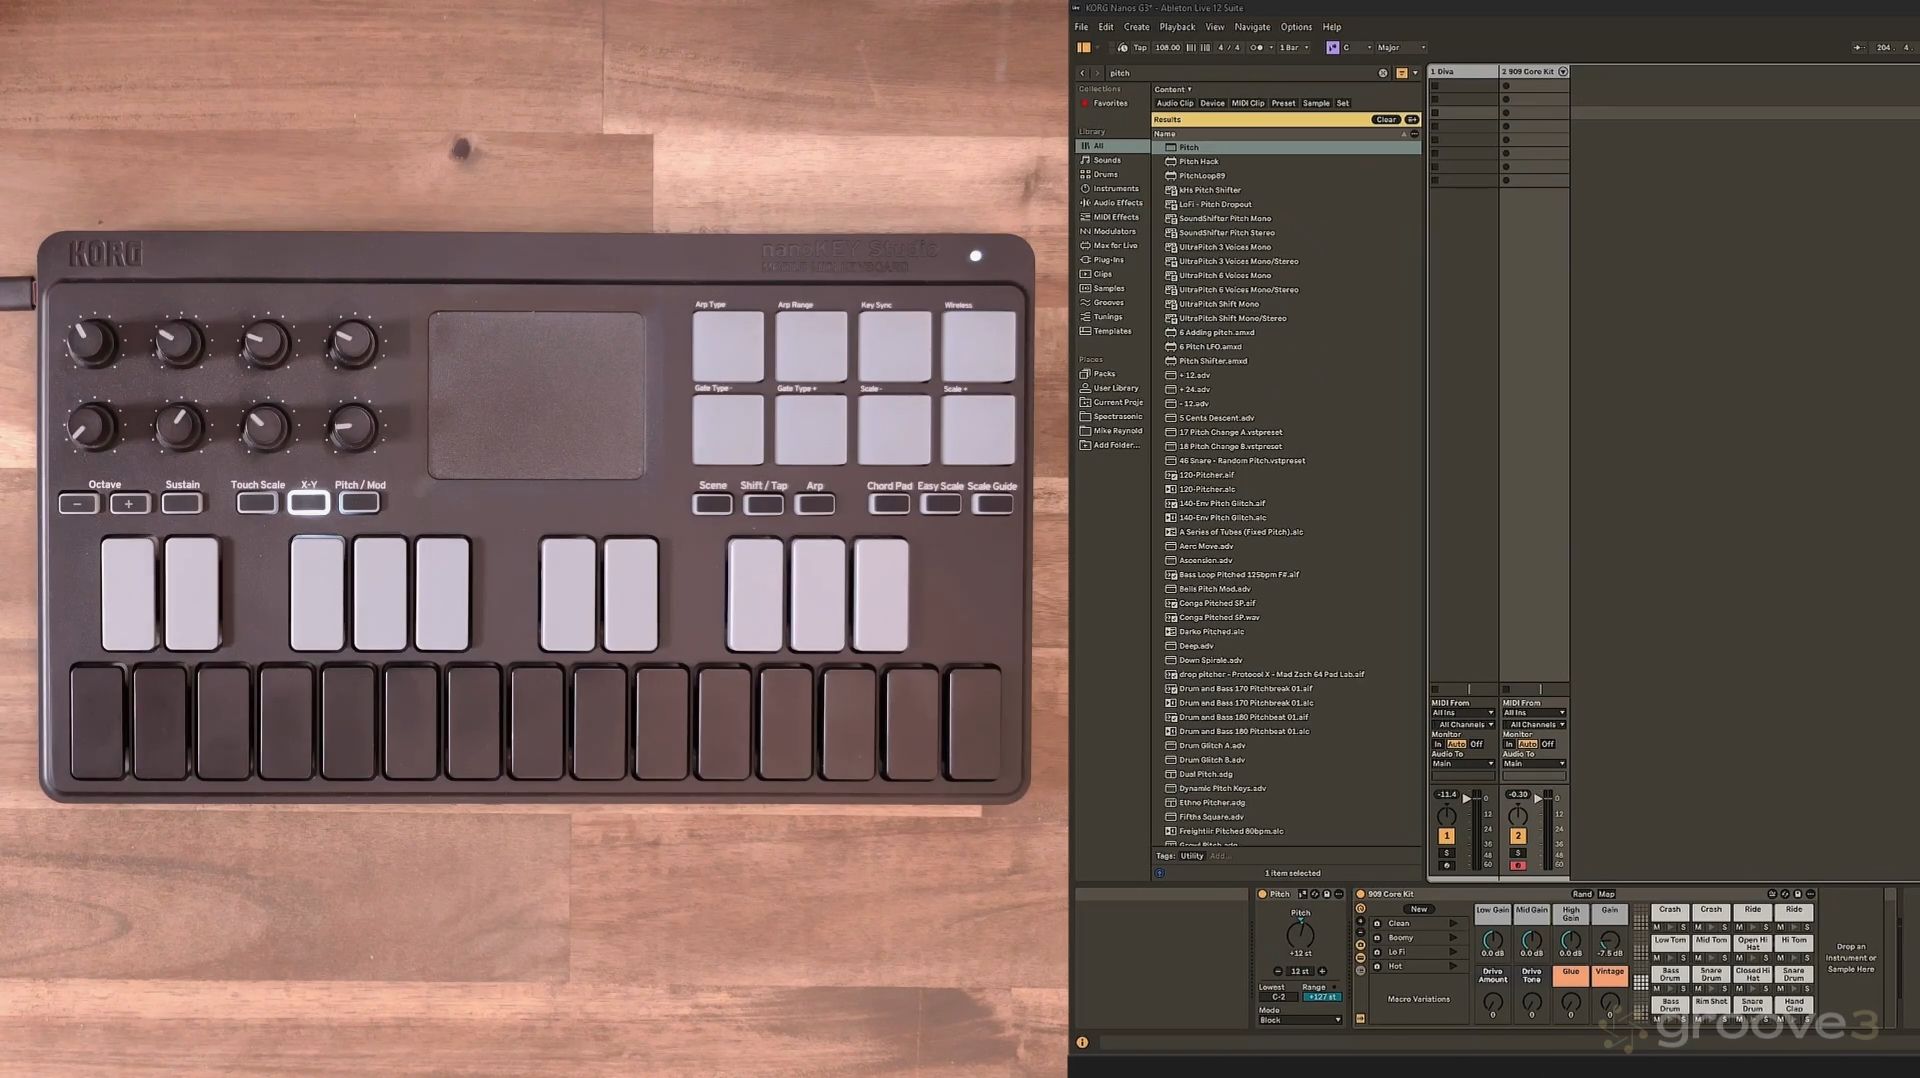The width and height of the screenshot is (1920, 1078).
Task: Toggle track 2 909 Core Kit activator
Action: tap(1518, 835)
